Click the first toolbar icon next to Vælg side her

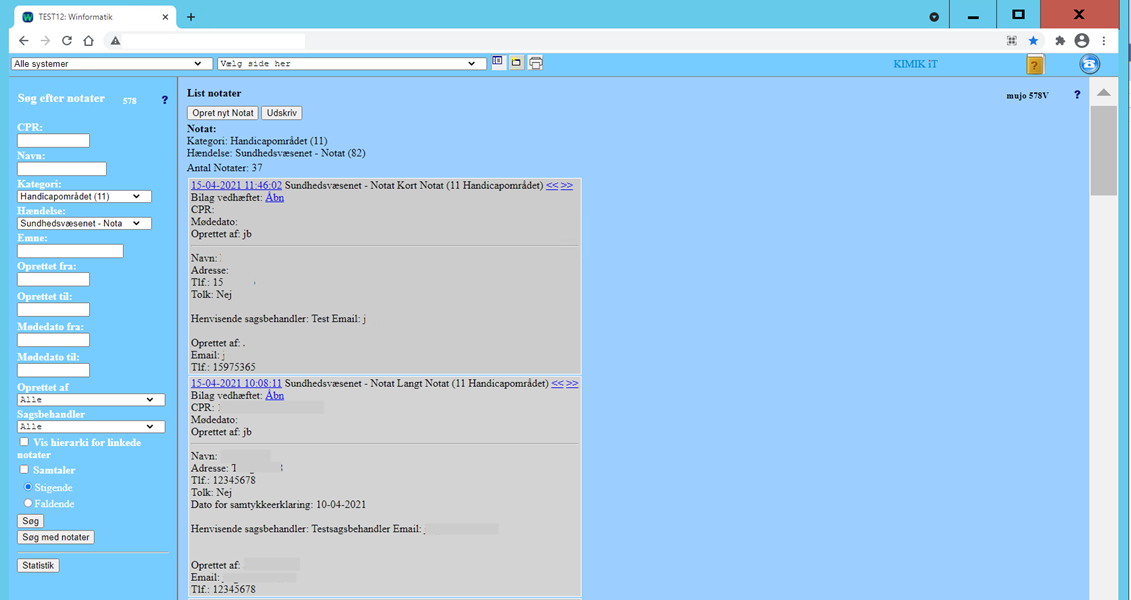[x=498, y=62]
